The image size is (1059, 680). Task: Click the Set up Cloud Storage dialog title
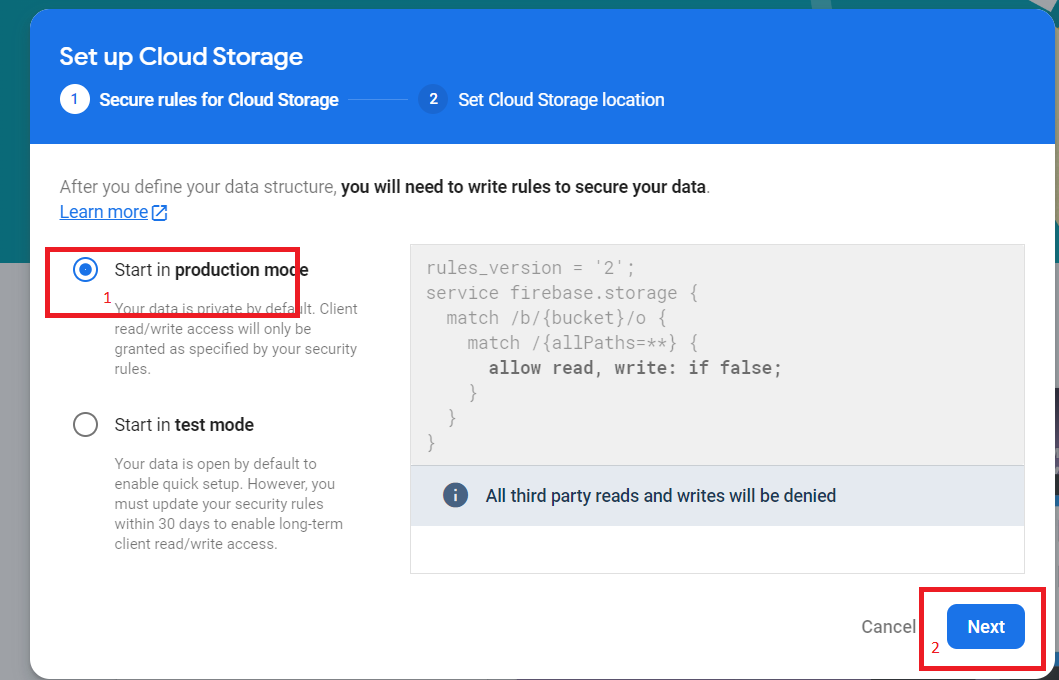click(181, 57)
